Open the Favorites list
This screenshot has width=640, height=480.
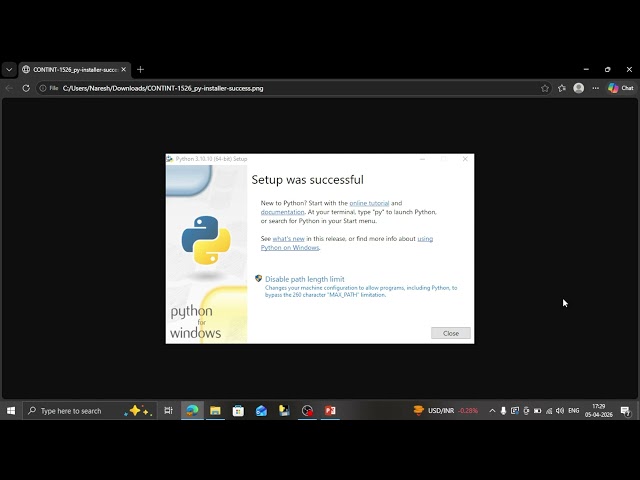click(x=562, y=88)
